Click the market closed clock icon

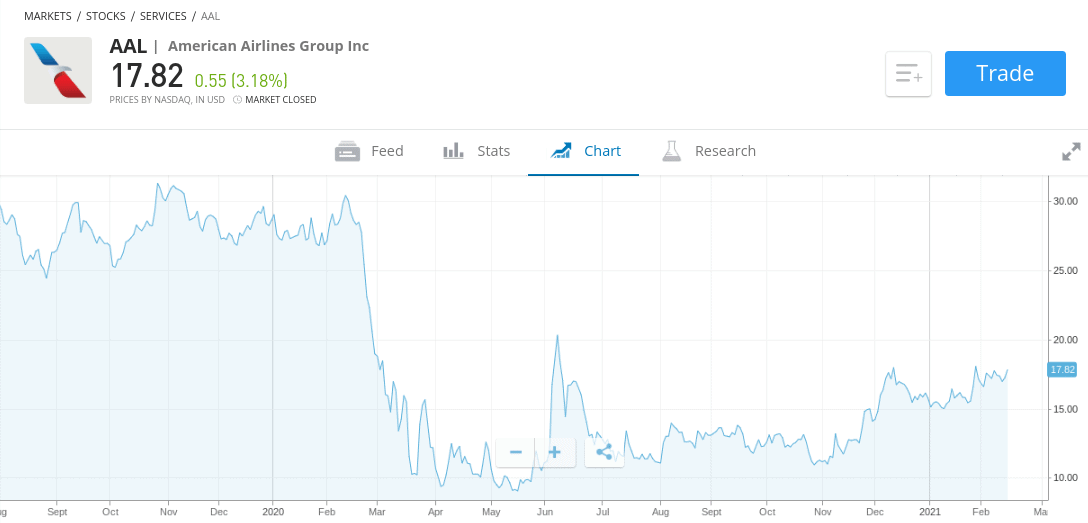coord(237,100)
